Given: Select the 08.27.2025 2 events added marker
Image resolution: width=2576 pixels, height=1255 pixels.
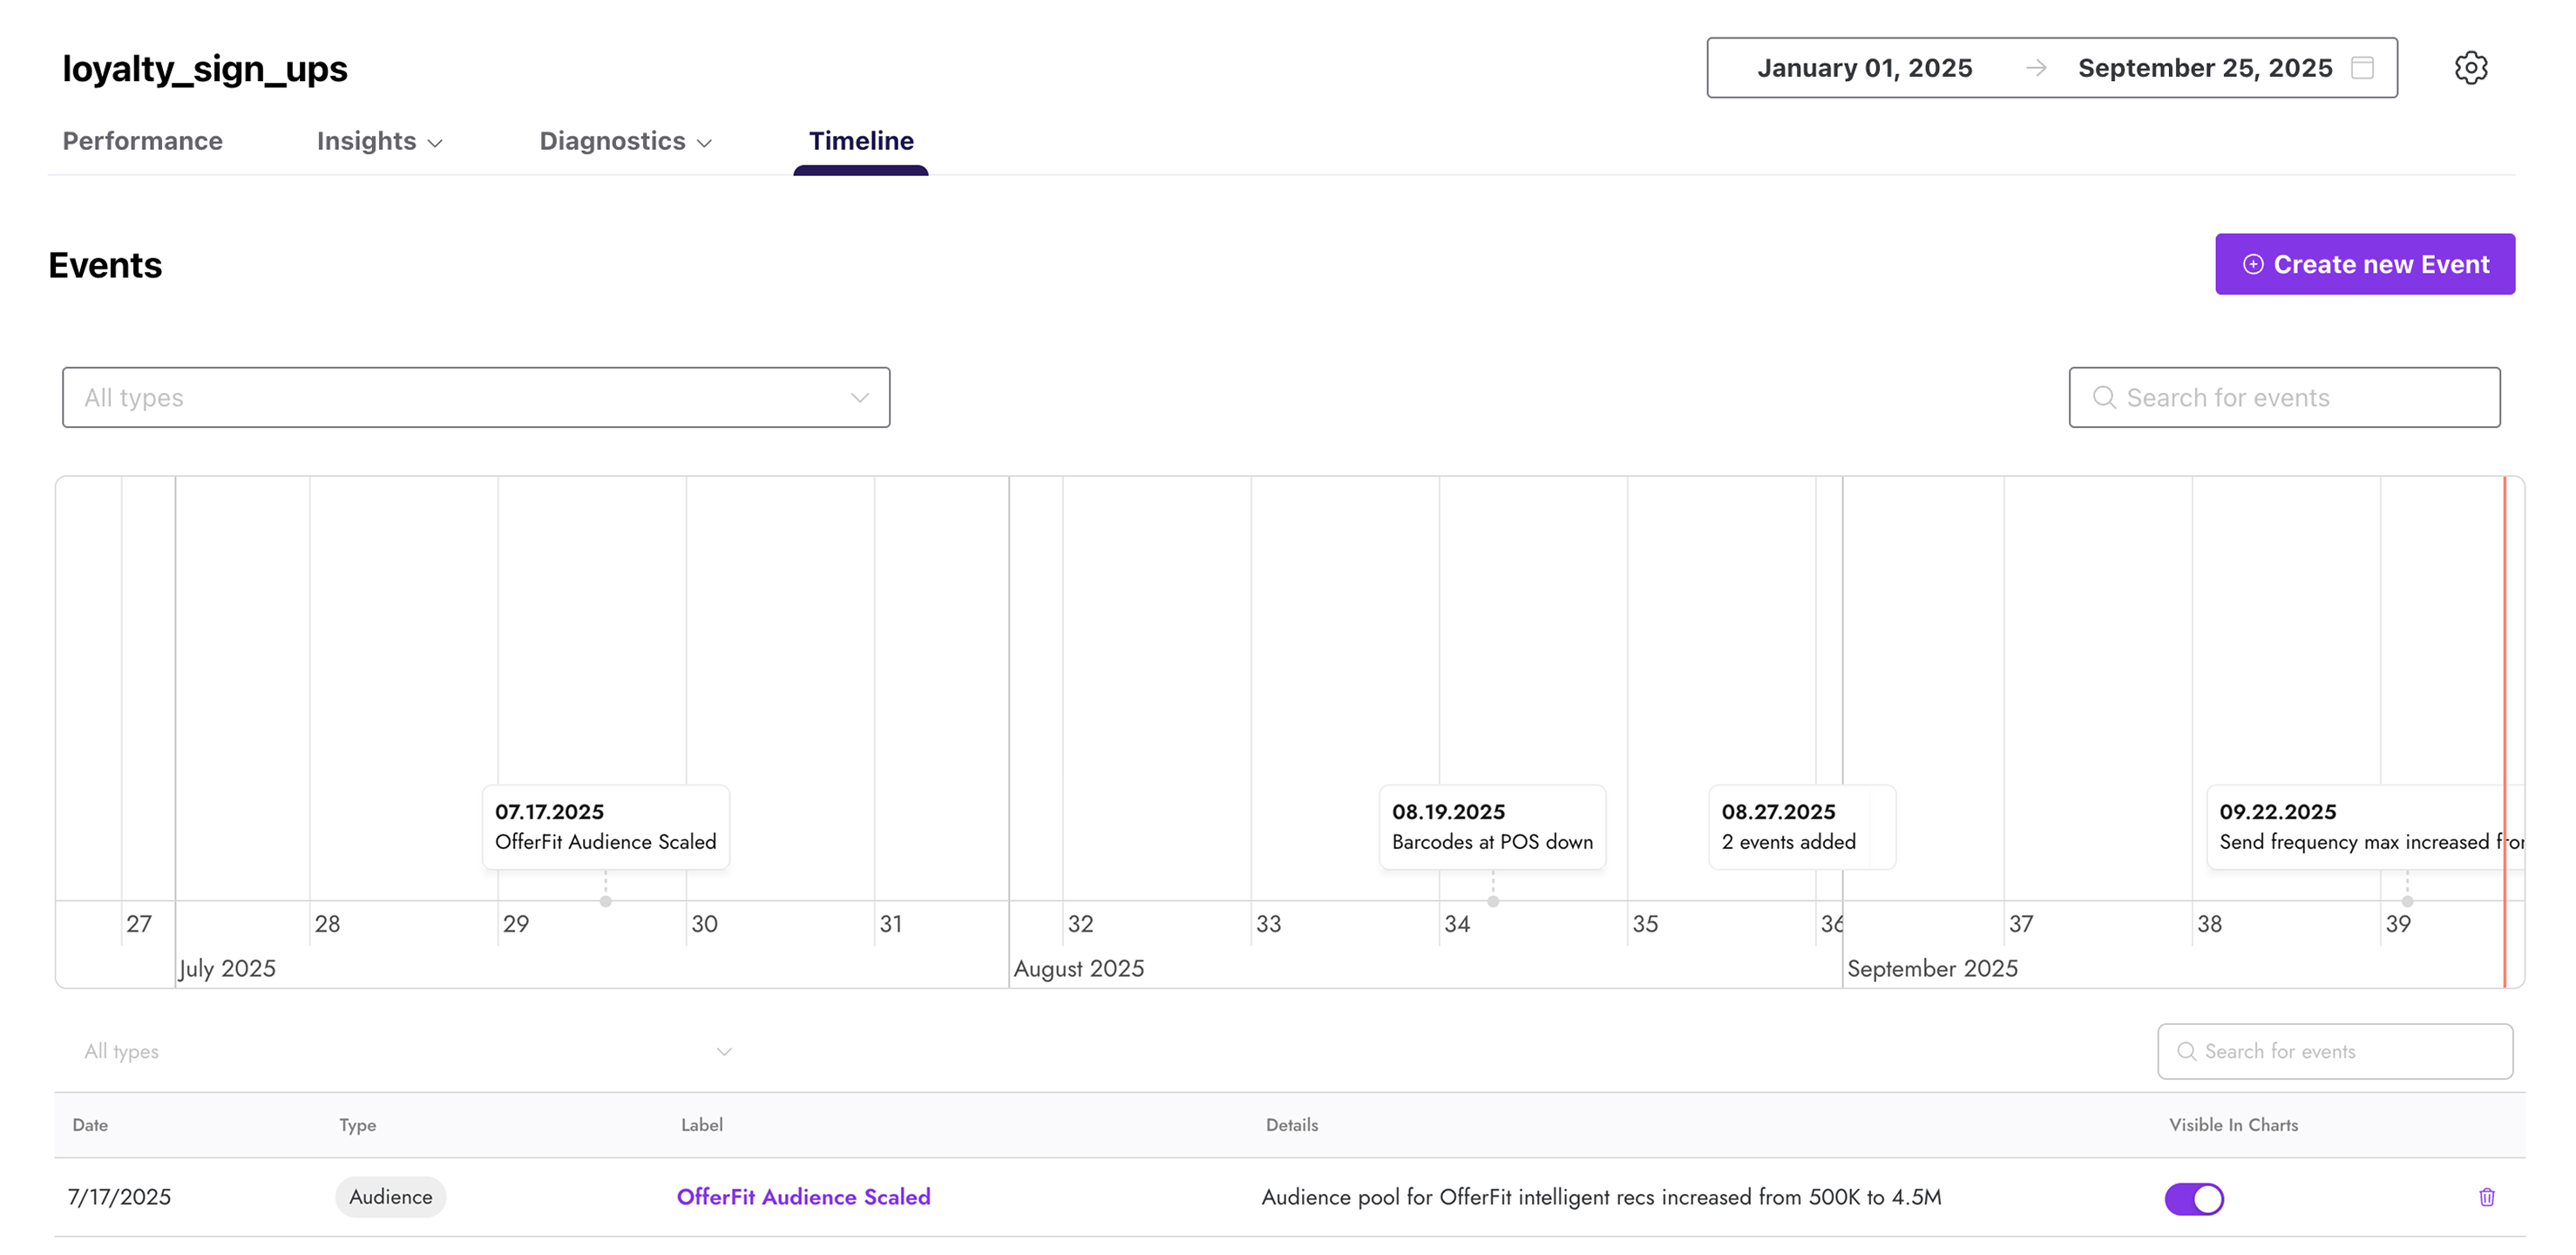Looking at the screenshot, I should click(x=1801, y=827).
